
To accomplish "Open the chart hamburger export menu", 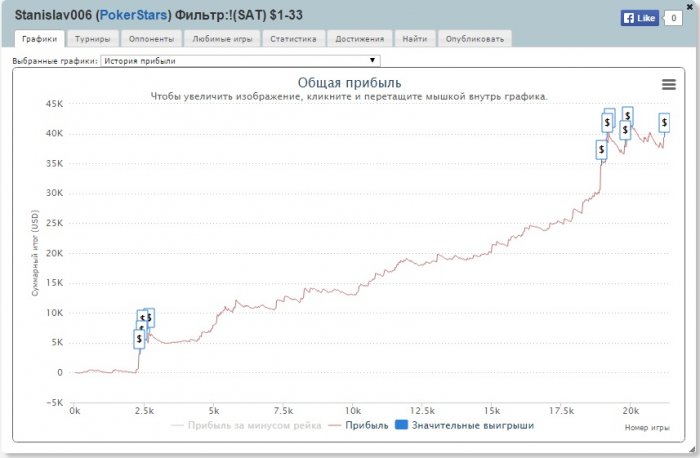I will click(668, 84).
